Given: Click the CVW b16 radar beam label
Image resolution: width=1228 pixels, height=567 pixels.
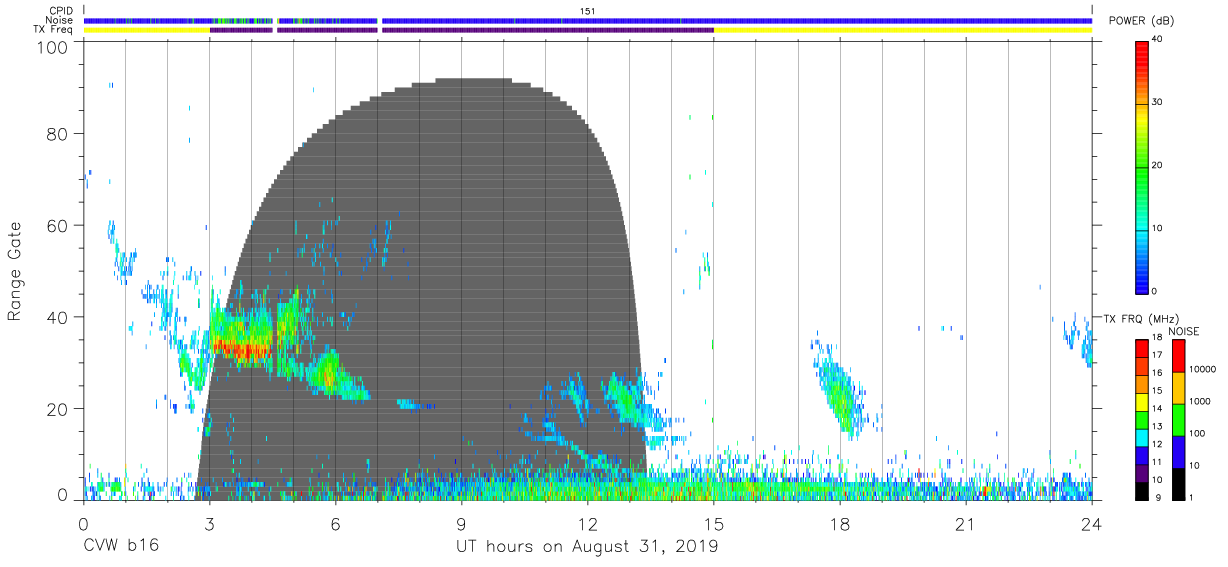Looking at the screenshot, I should 121,547.
